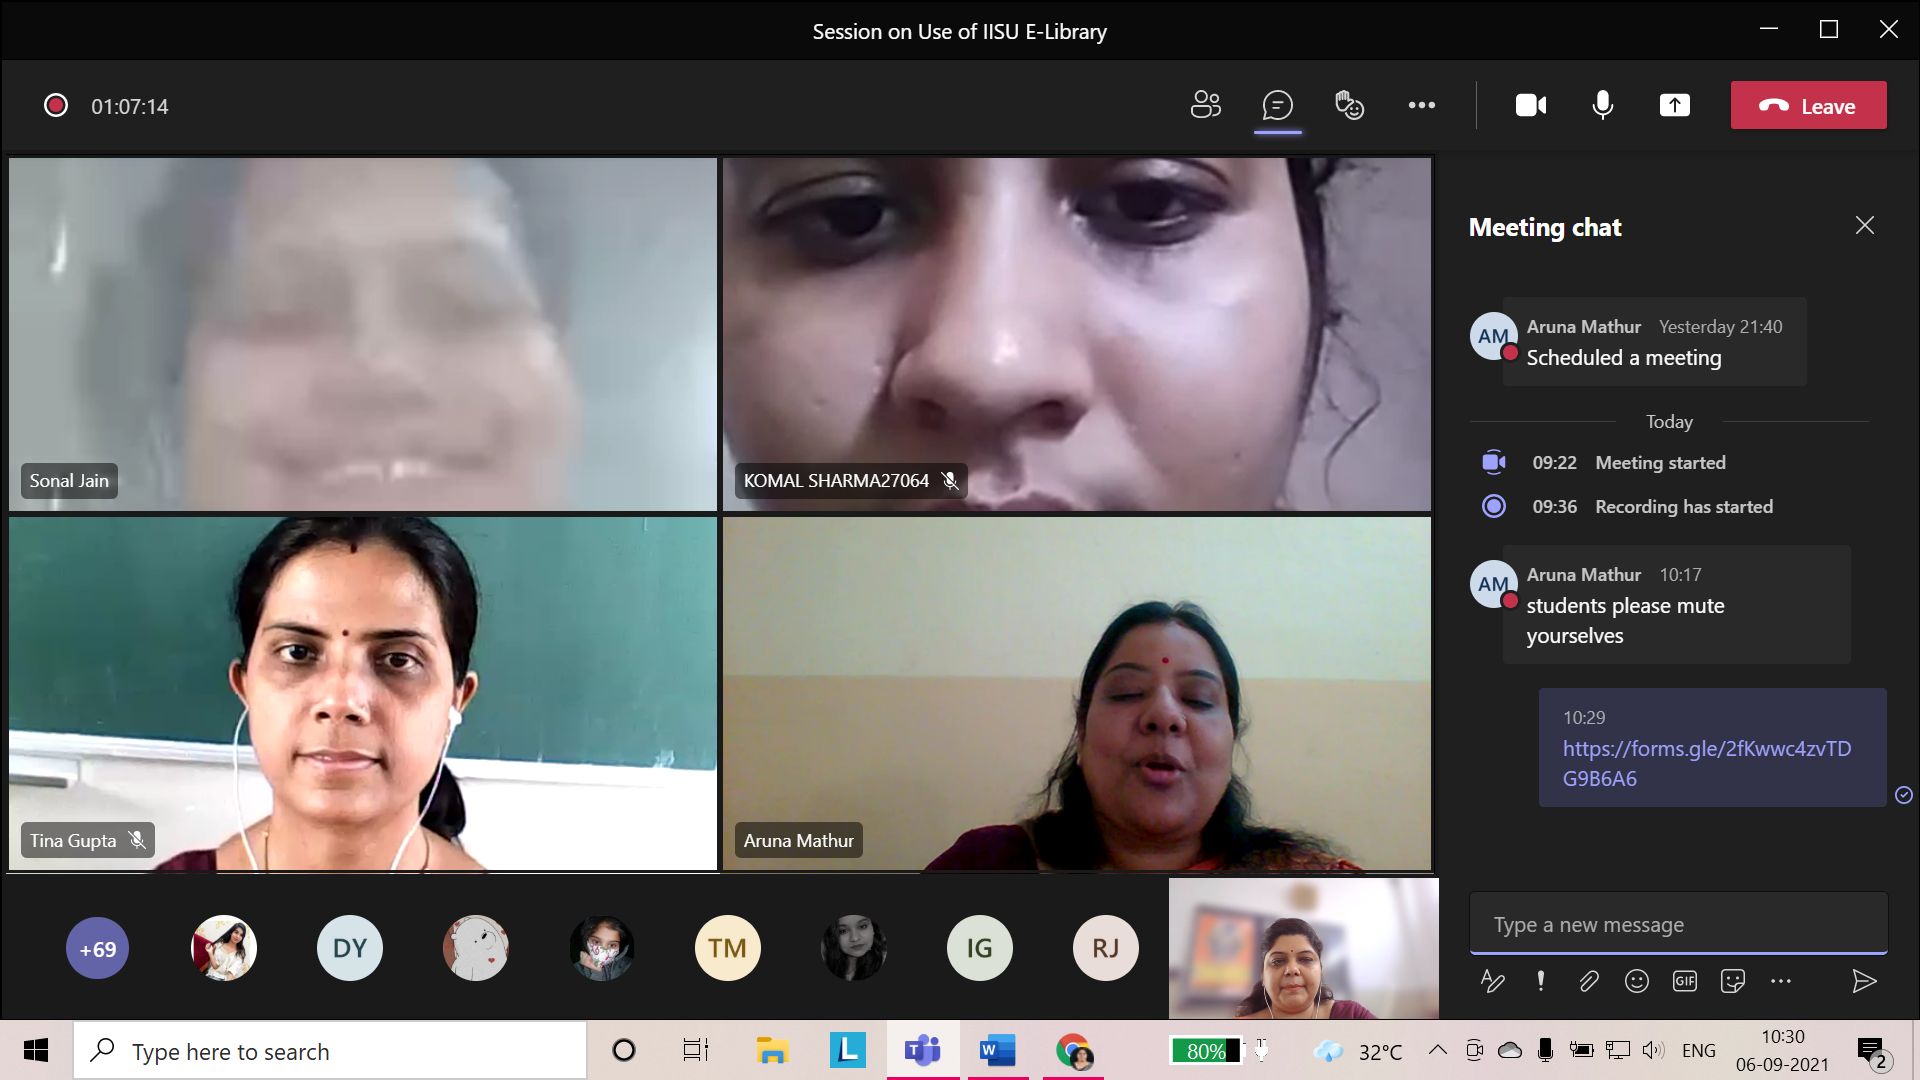Open the sticker picker
Screen dimensions: 1920x1080
point(1732,981)
